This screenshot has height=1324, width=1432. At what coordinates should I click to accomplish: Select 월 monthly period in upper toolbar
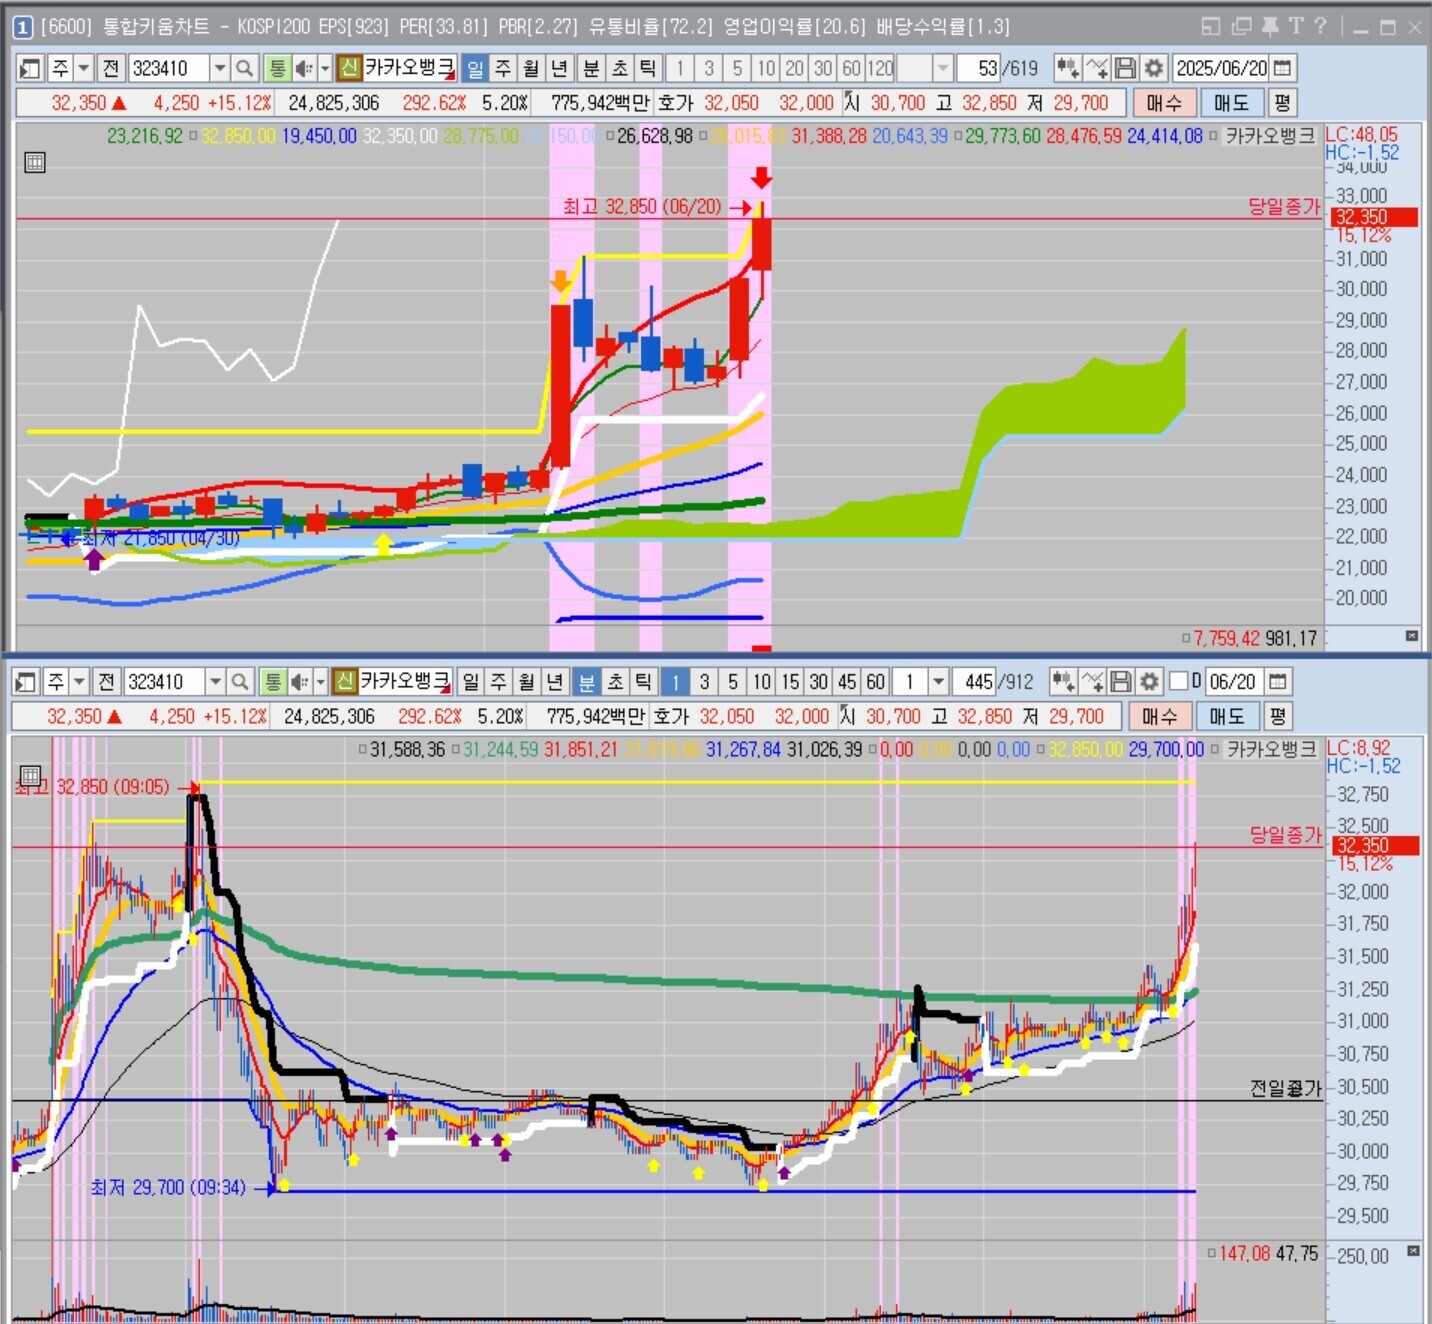coord(531,68)
